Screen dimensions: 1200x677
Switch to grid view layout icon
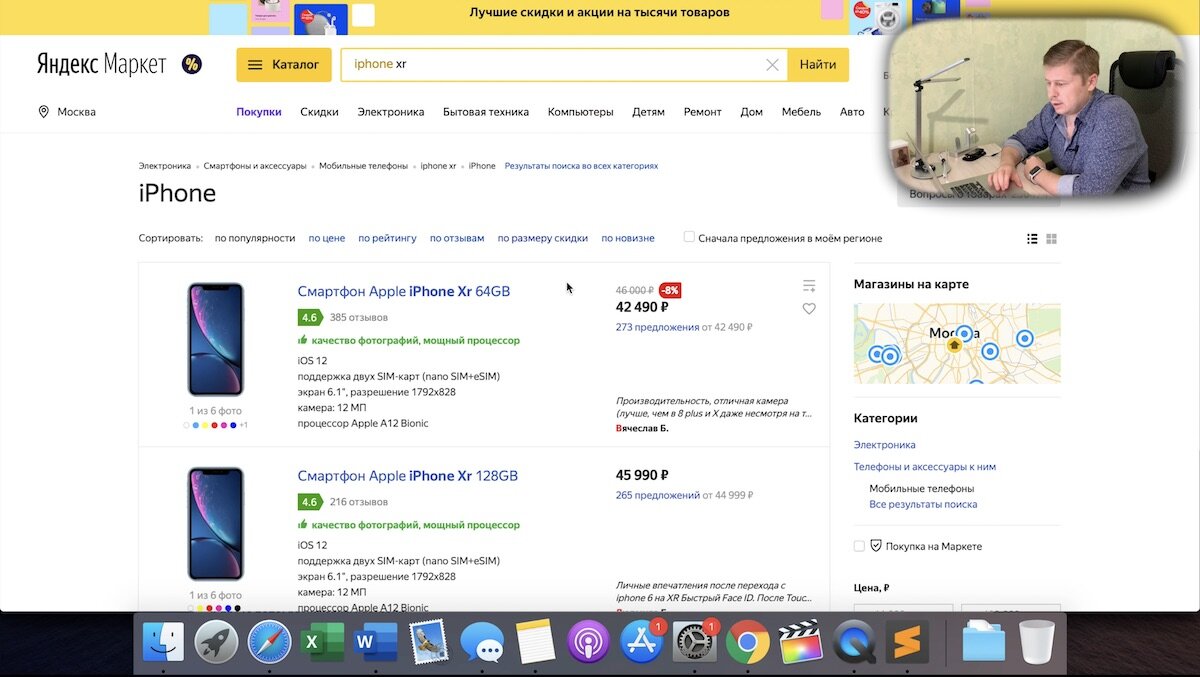(1051, 239)
